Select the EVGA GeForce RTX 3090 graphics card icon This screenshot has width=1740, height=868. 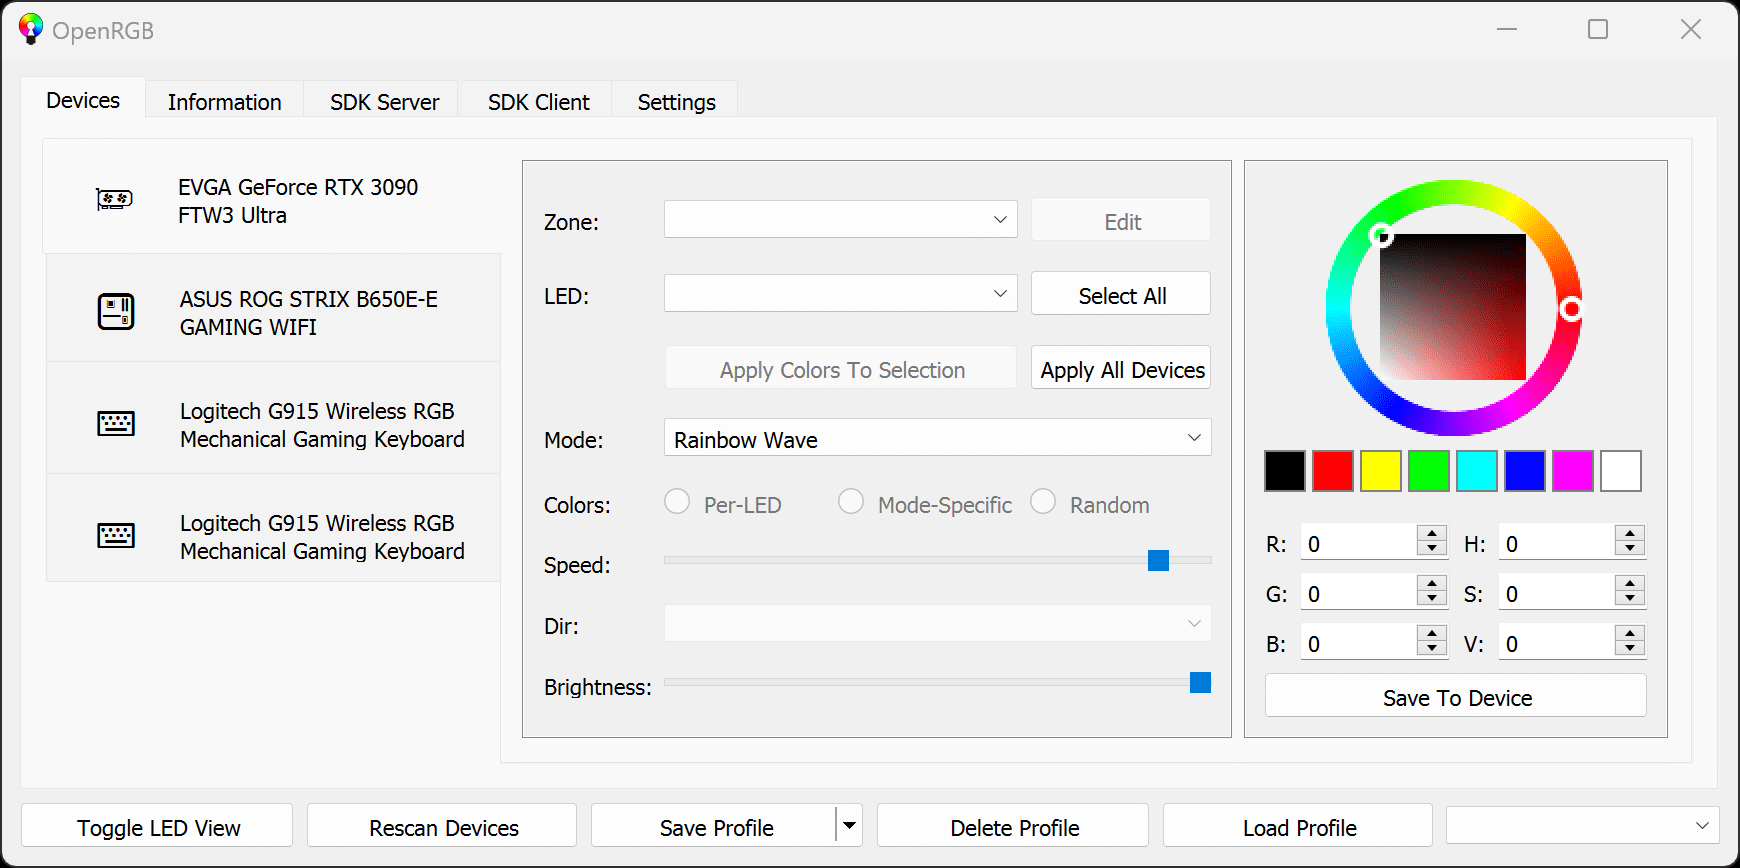tap(114, 199)
